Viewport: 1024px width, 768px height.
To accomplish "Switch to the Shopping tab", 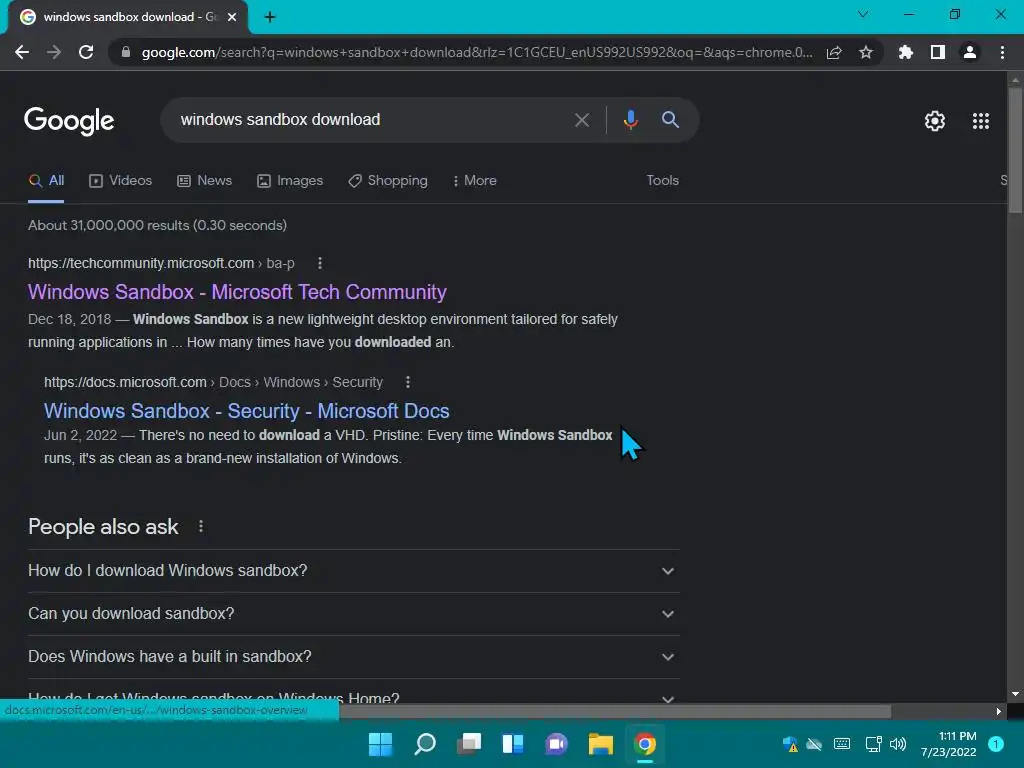I will [388, 181].
